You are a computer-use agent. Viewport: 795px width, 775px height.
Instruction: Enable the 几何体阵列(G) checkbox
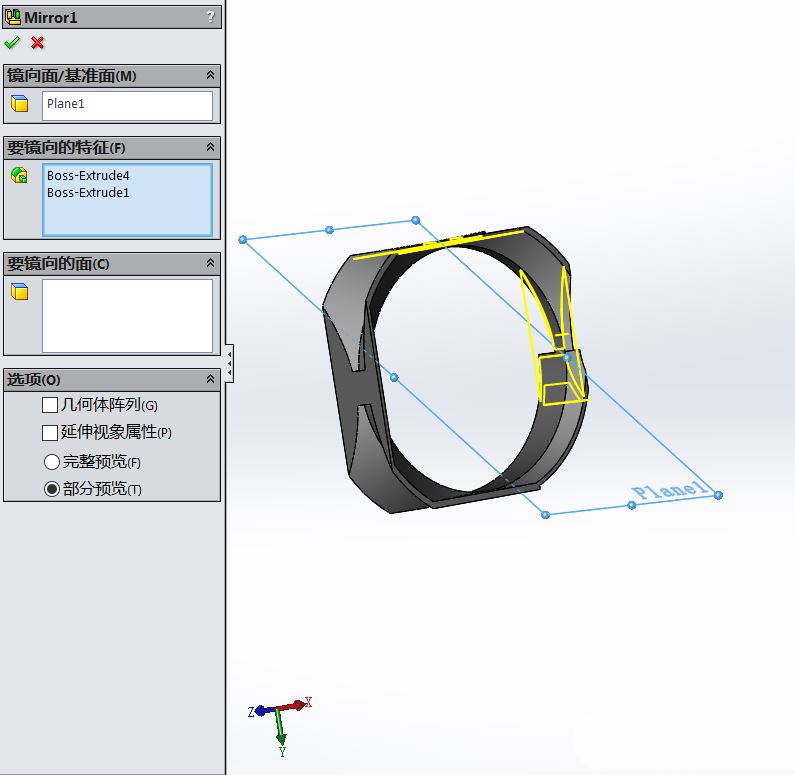pos(50,405)
